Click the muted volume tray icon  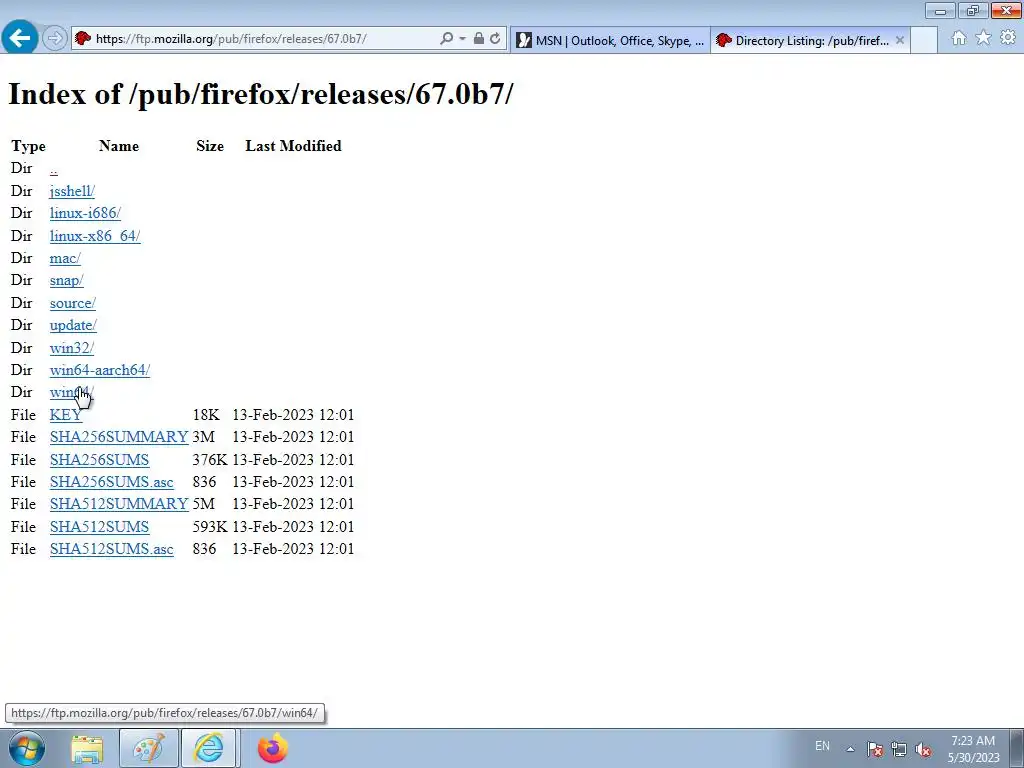pos(923,749)
